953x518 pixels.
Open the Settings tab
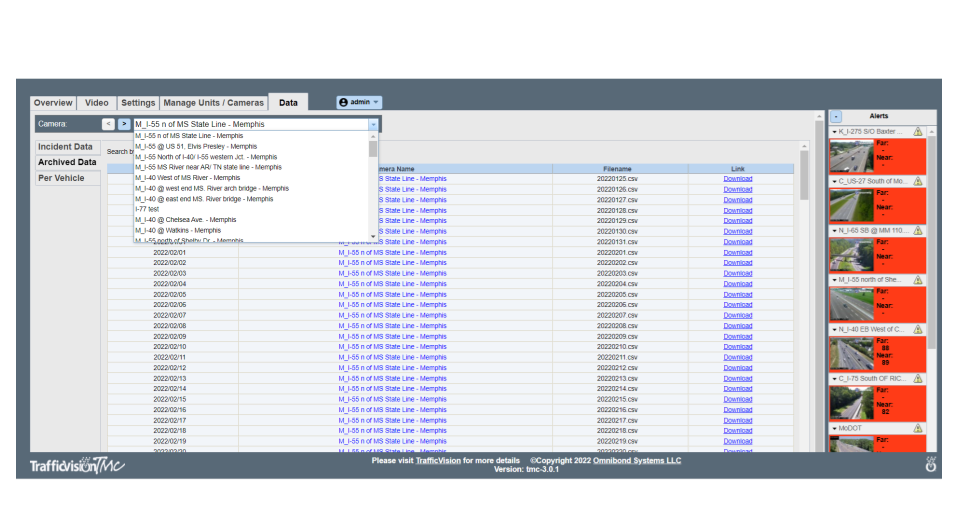[x=138, y=103]
